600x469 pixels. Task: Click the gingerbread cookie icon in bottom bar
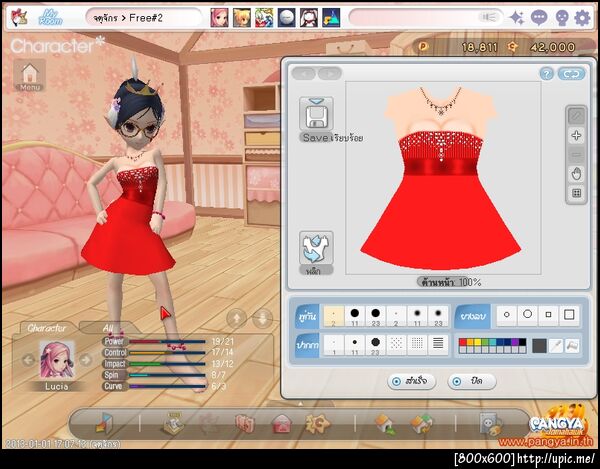click(x=317, y=423)
